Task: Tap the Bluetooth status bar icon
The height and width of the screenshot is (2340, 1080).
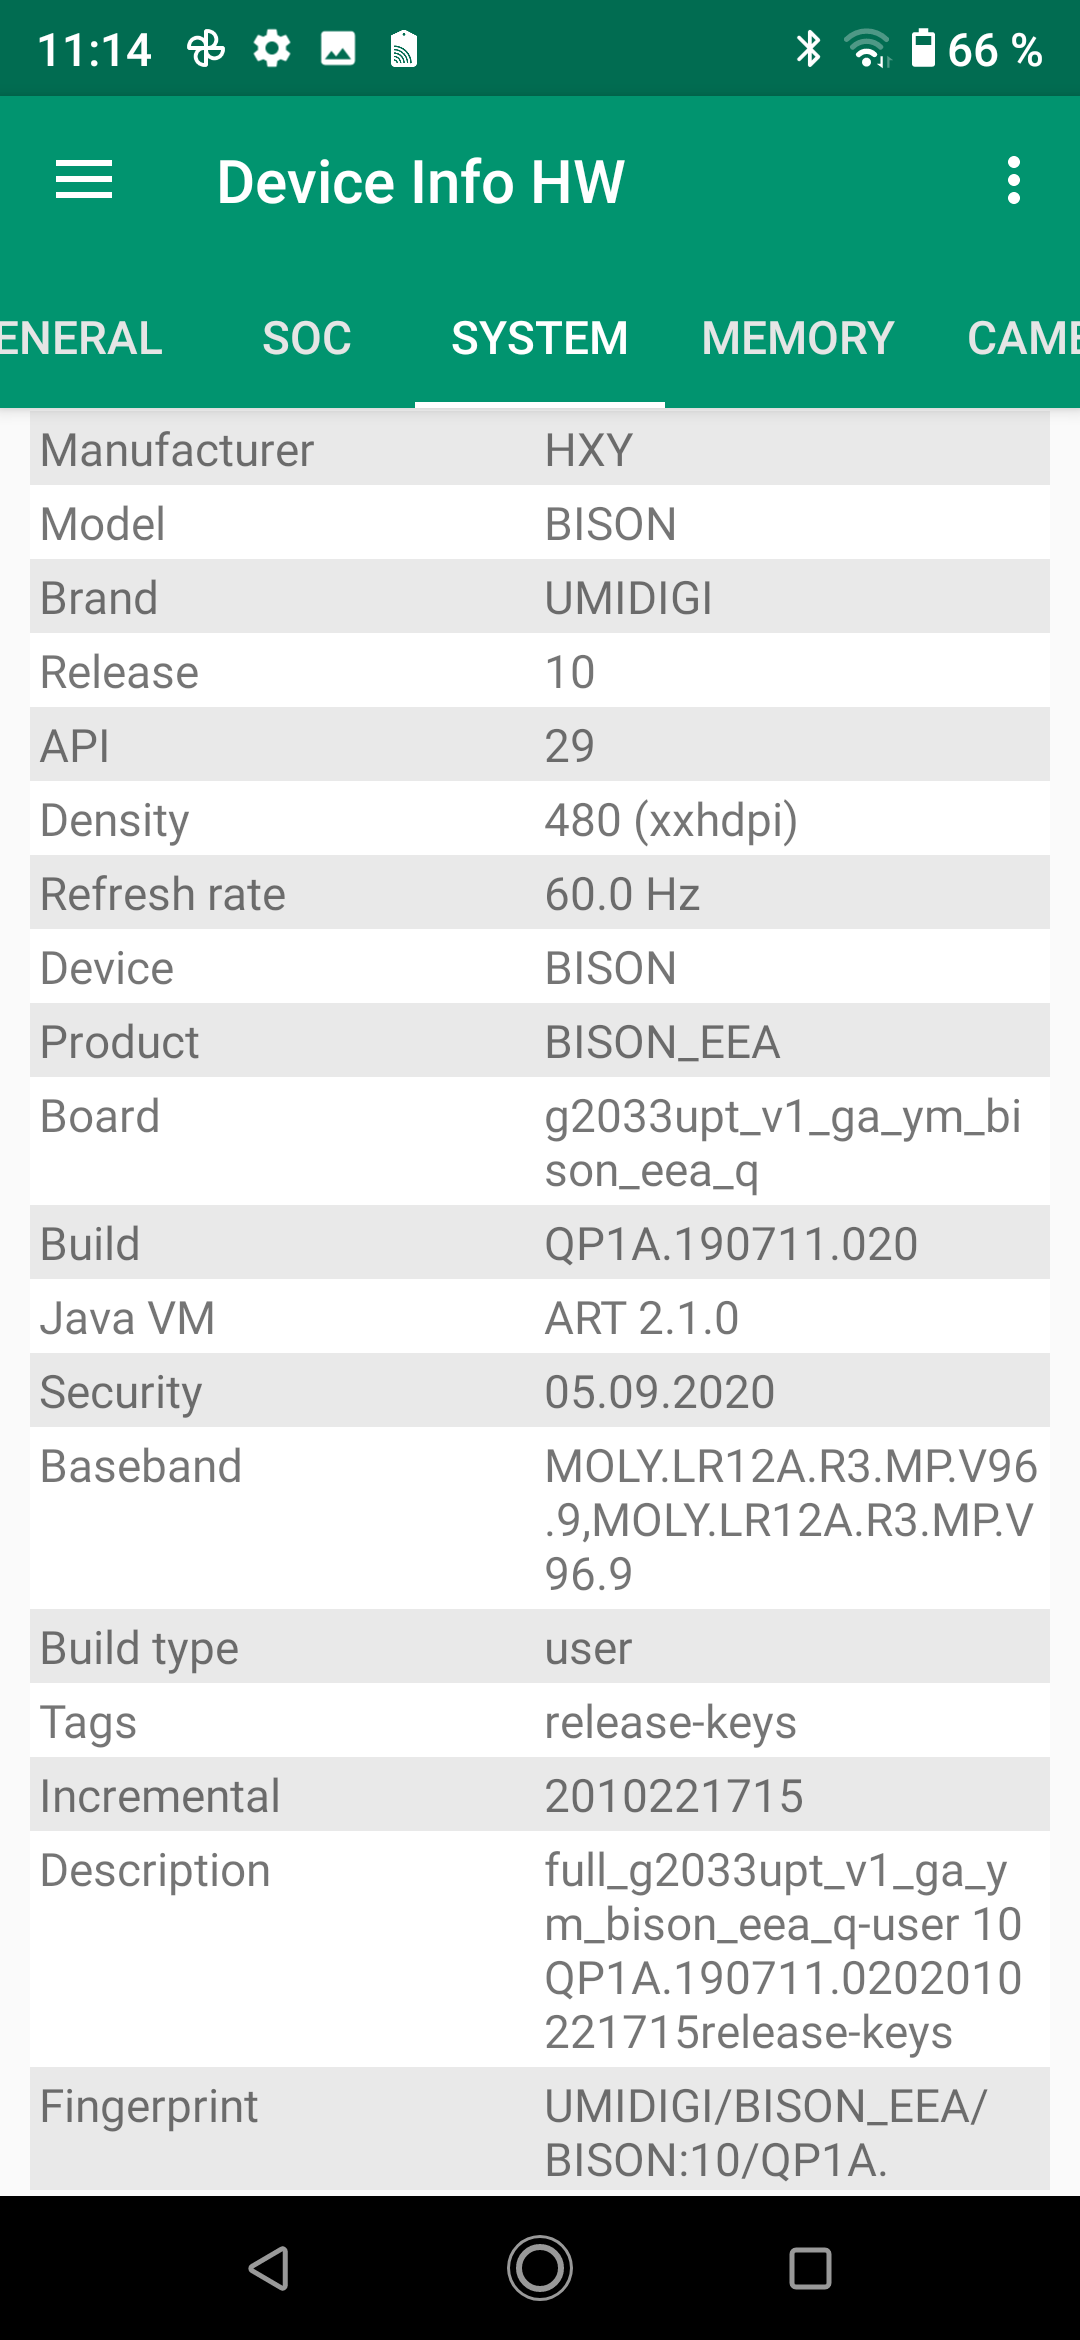Action: 808,48
